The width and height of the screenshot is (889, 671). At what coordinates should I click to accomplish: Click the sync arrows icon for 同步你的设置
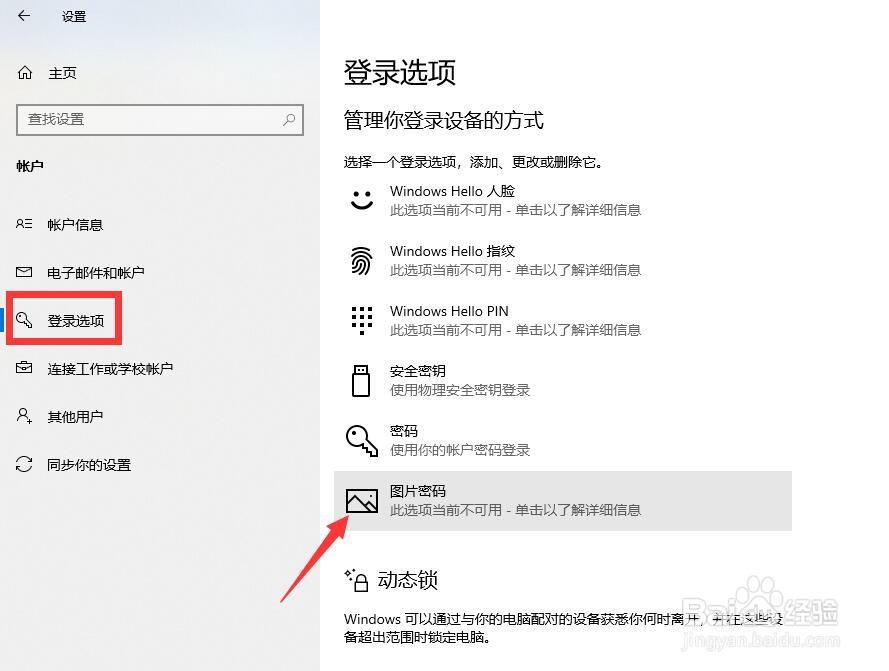pyautogui.click(x=24, y=464)
